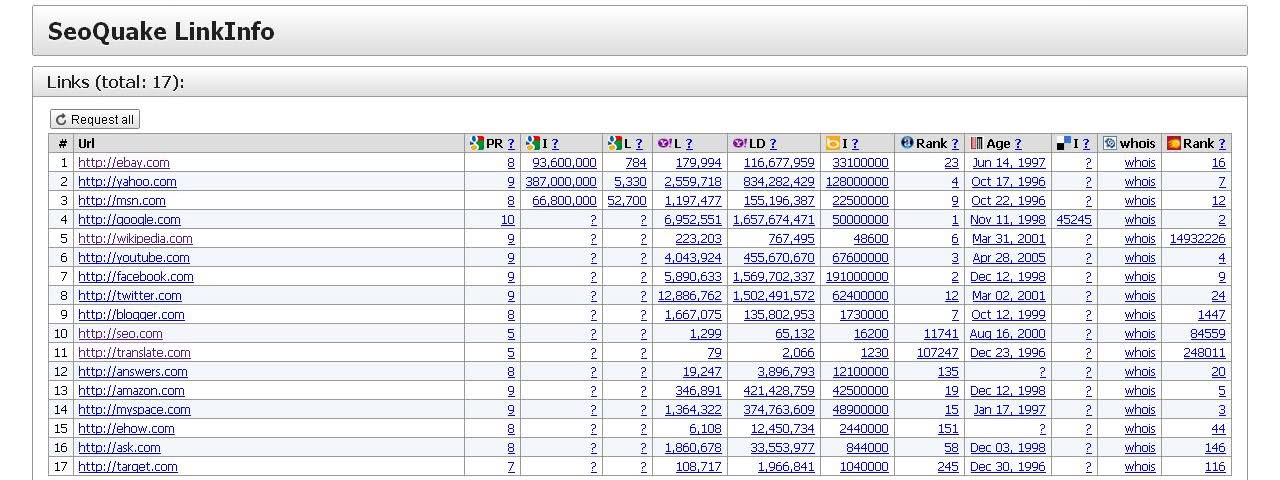Click whois link in the google.com row
This screenshot has height=480, width=1280.
(x=1140, y=220)
